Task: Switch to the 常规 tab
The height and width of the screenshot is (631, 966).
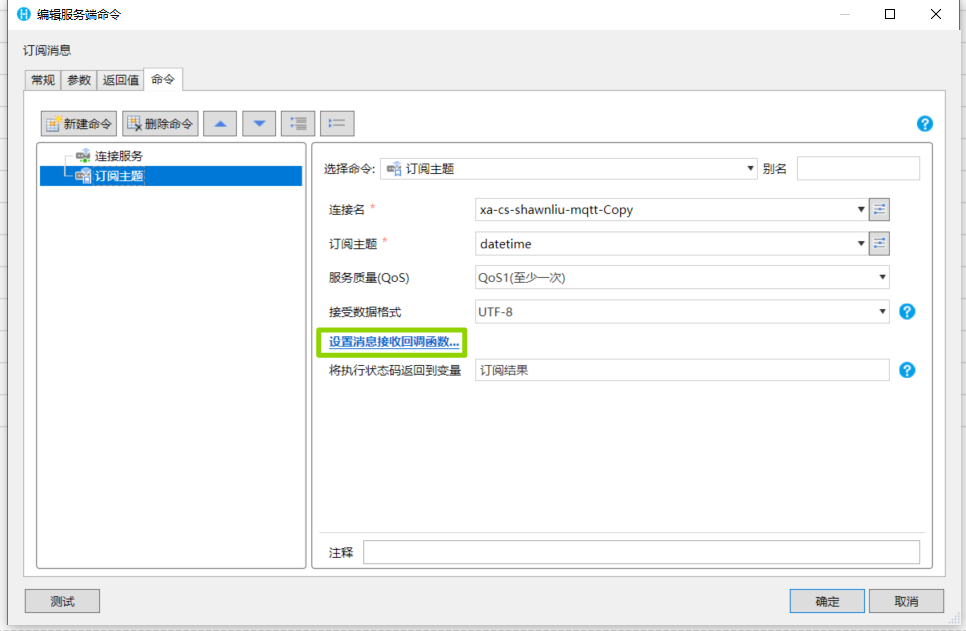Action: tap(43, 80)
